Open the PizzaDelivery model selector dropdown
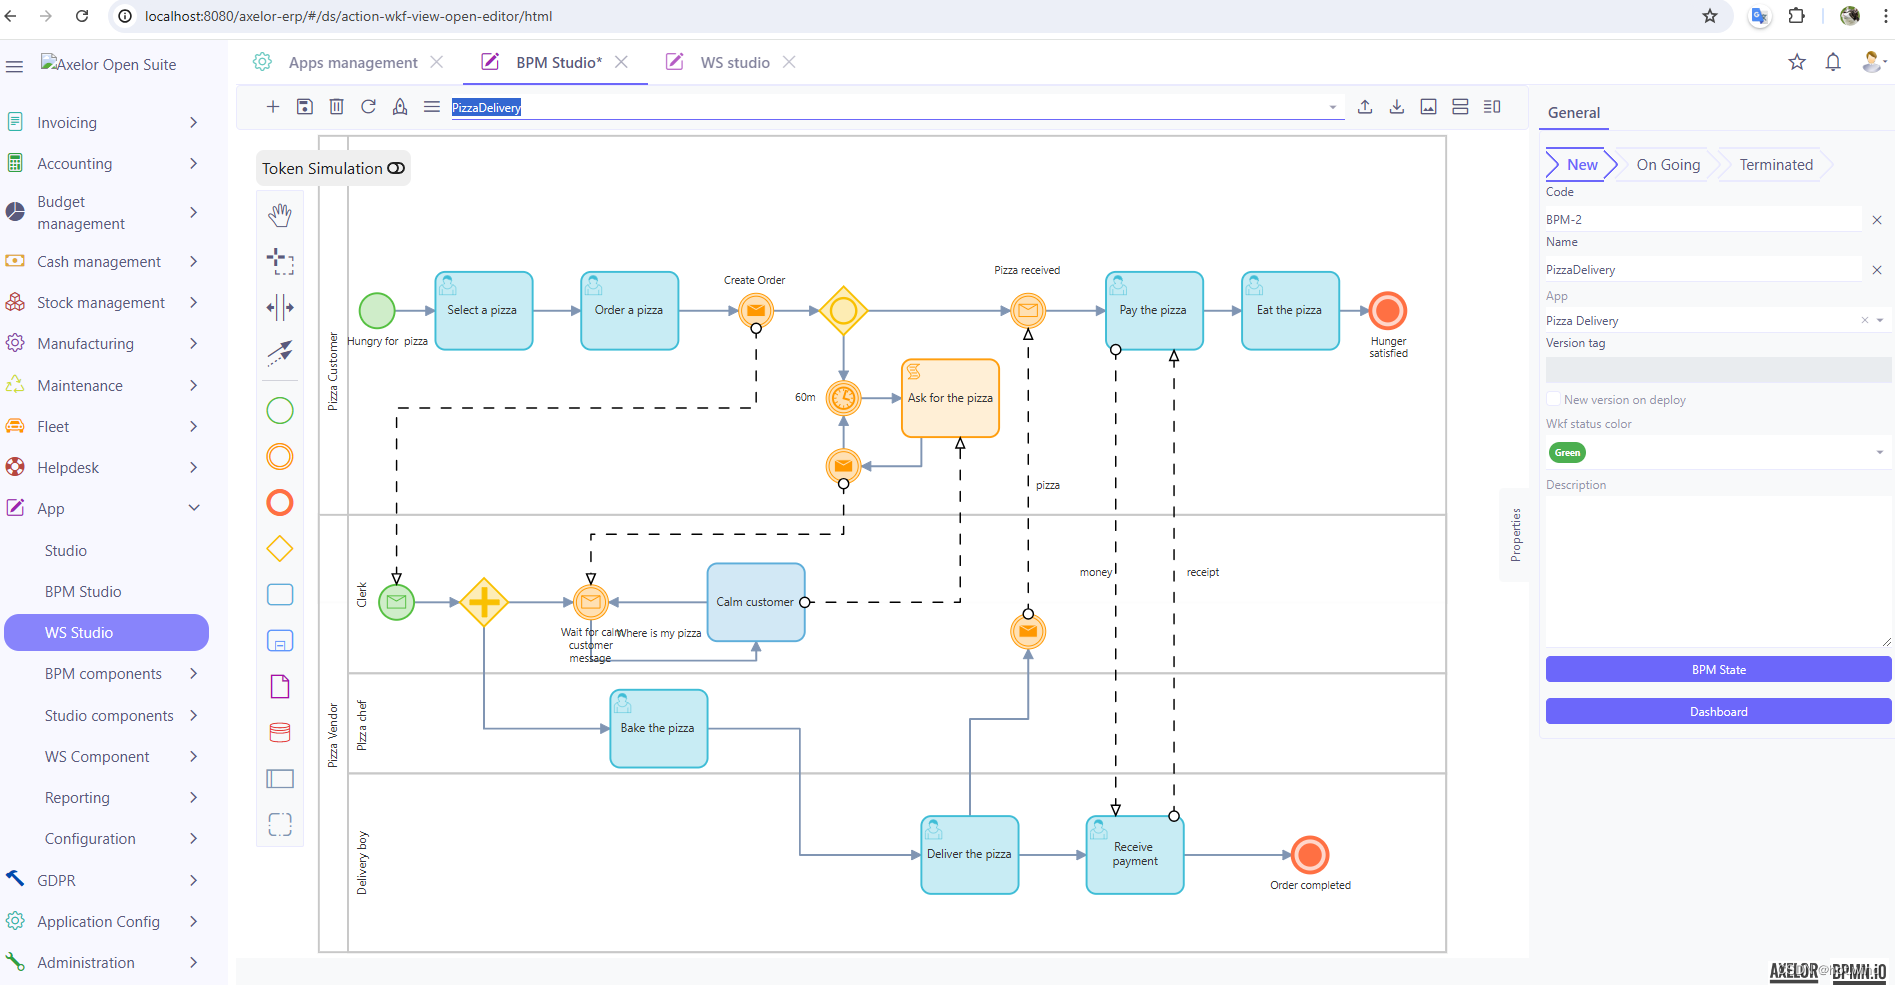This screenshot has height=985, width=1895. [x=1333, y=107]
